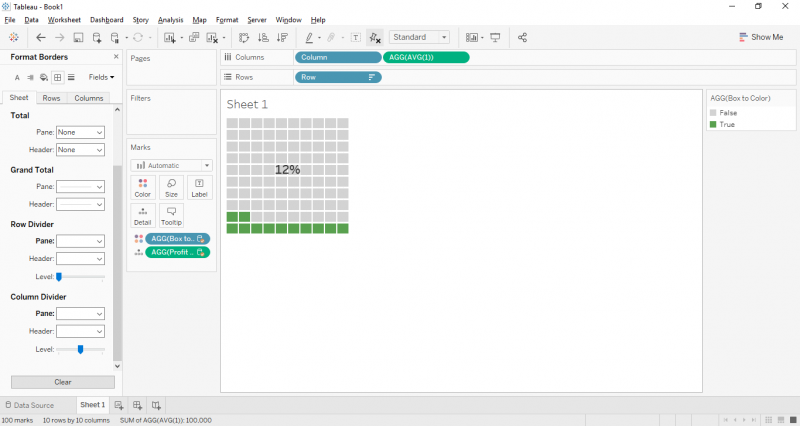This screenshot has height=426, width=800.
Task: Click the Swap Rows and Columns icon
Action: tap(243, 38)
